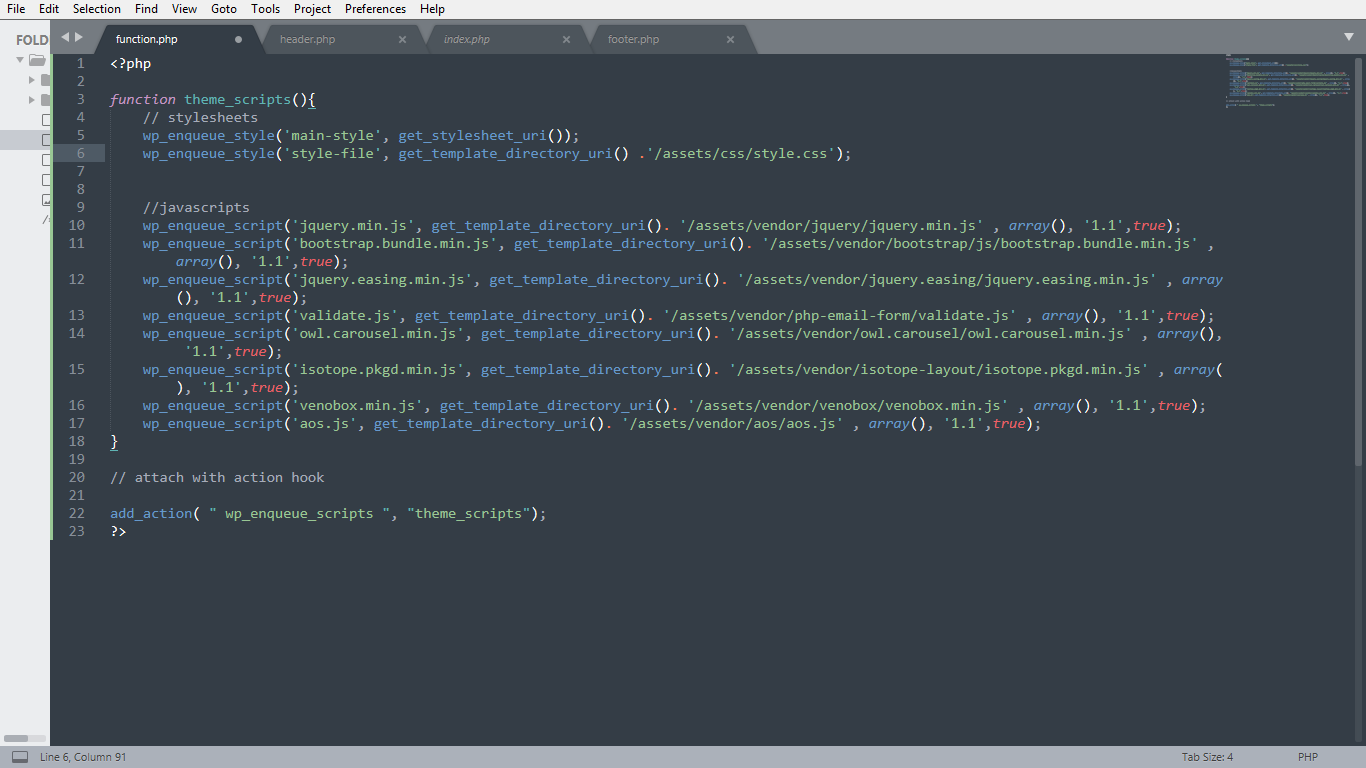
Task: Click line number 3 in gutter
Action: [81, 99]
